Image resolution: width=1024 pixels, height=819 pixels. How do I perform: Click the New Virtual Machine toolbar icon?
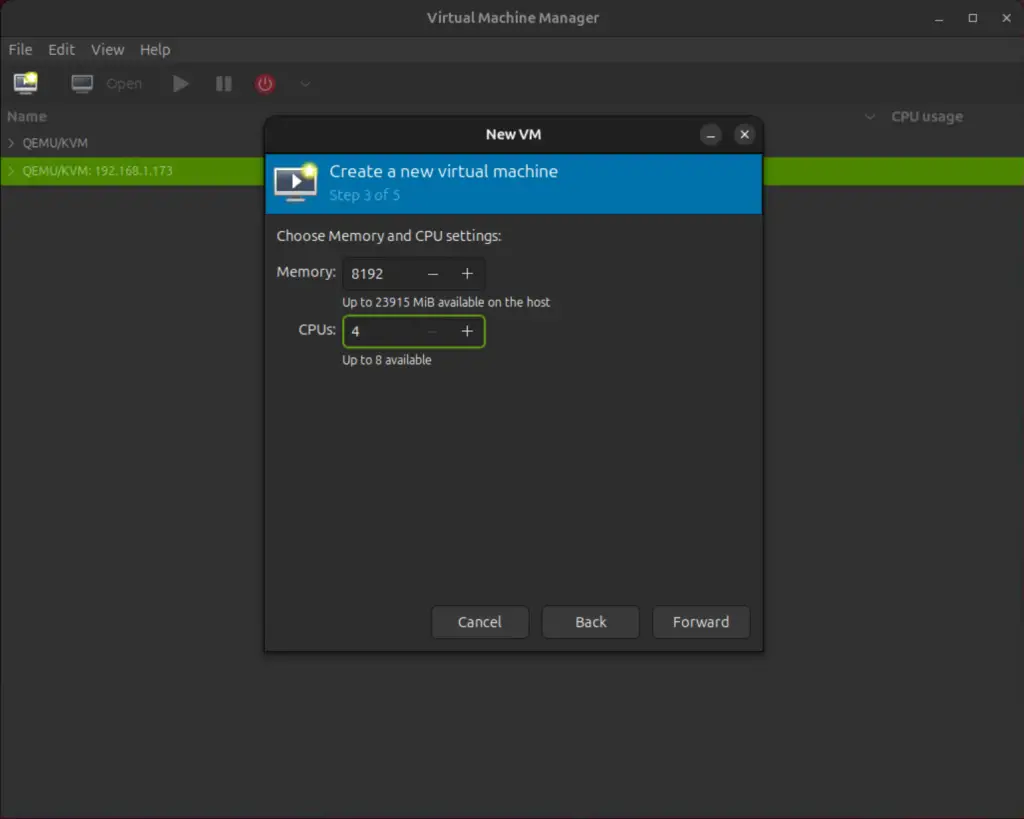point(24,83)
